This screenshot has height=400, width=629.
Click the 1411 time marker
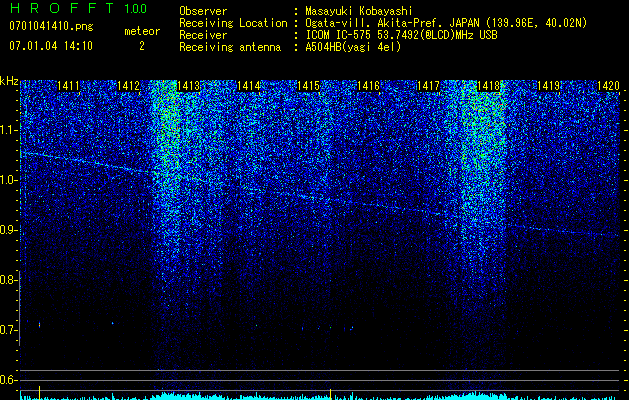click(x=68, y=86)
